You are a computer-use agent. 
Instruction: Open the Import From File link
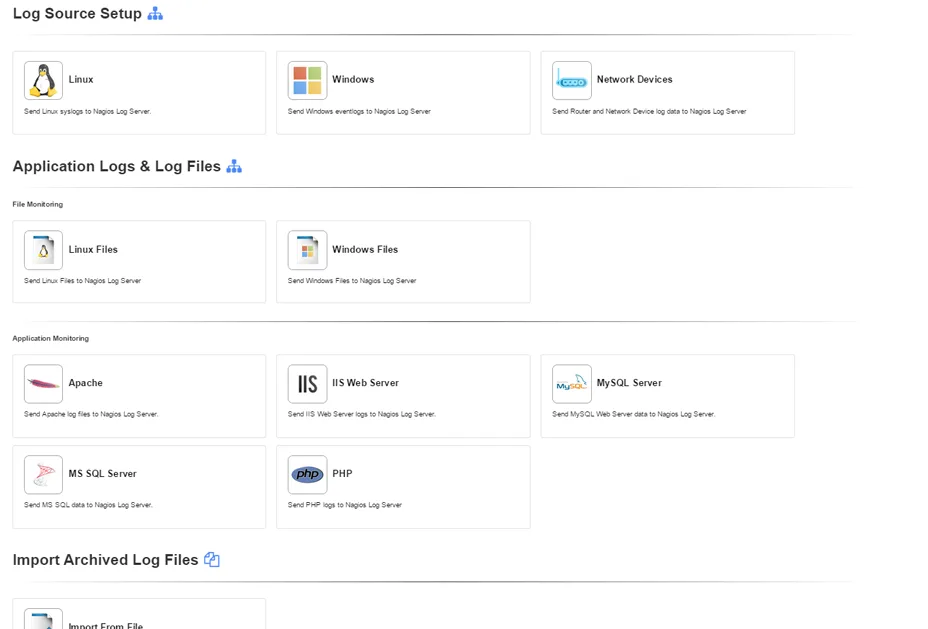(106, 625)
